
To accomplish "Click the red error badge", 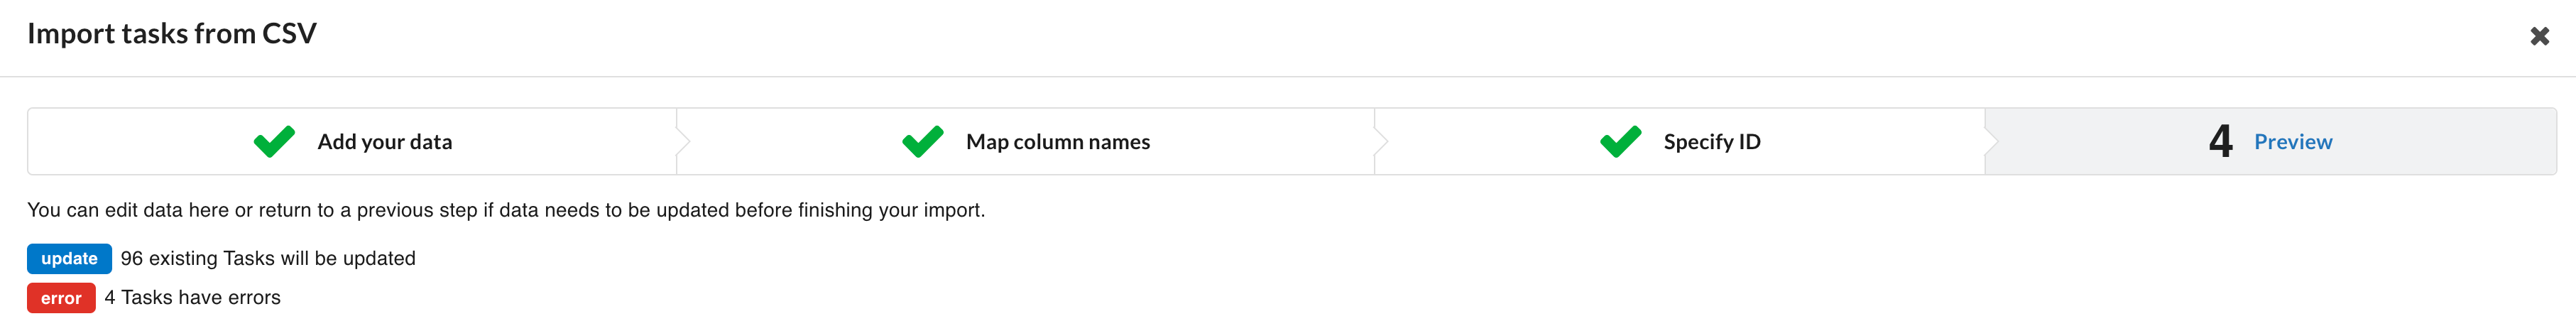I will pyautogui.click(x=61, y=298).
